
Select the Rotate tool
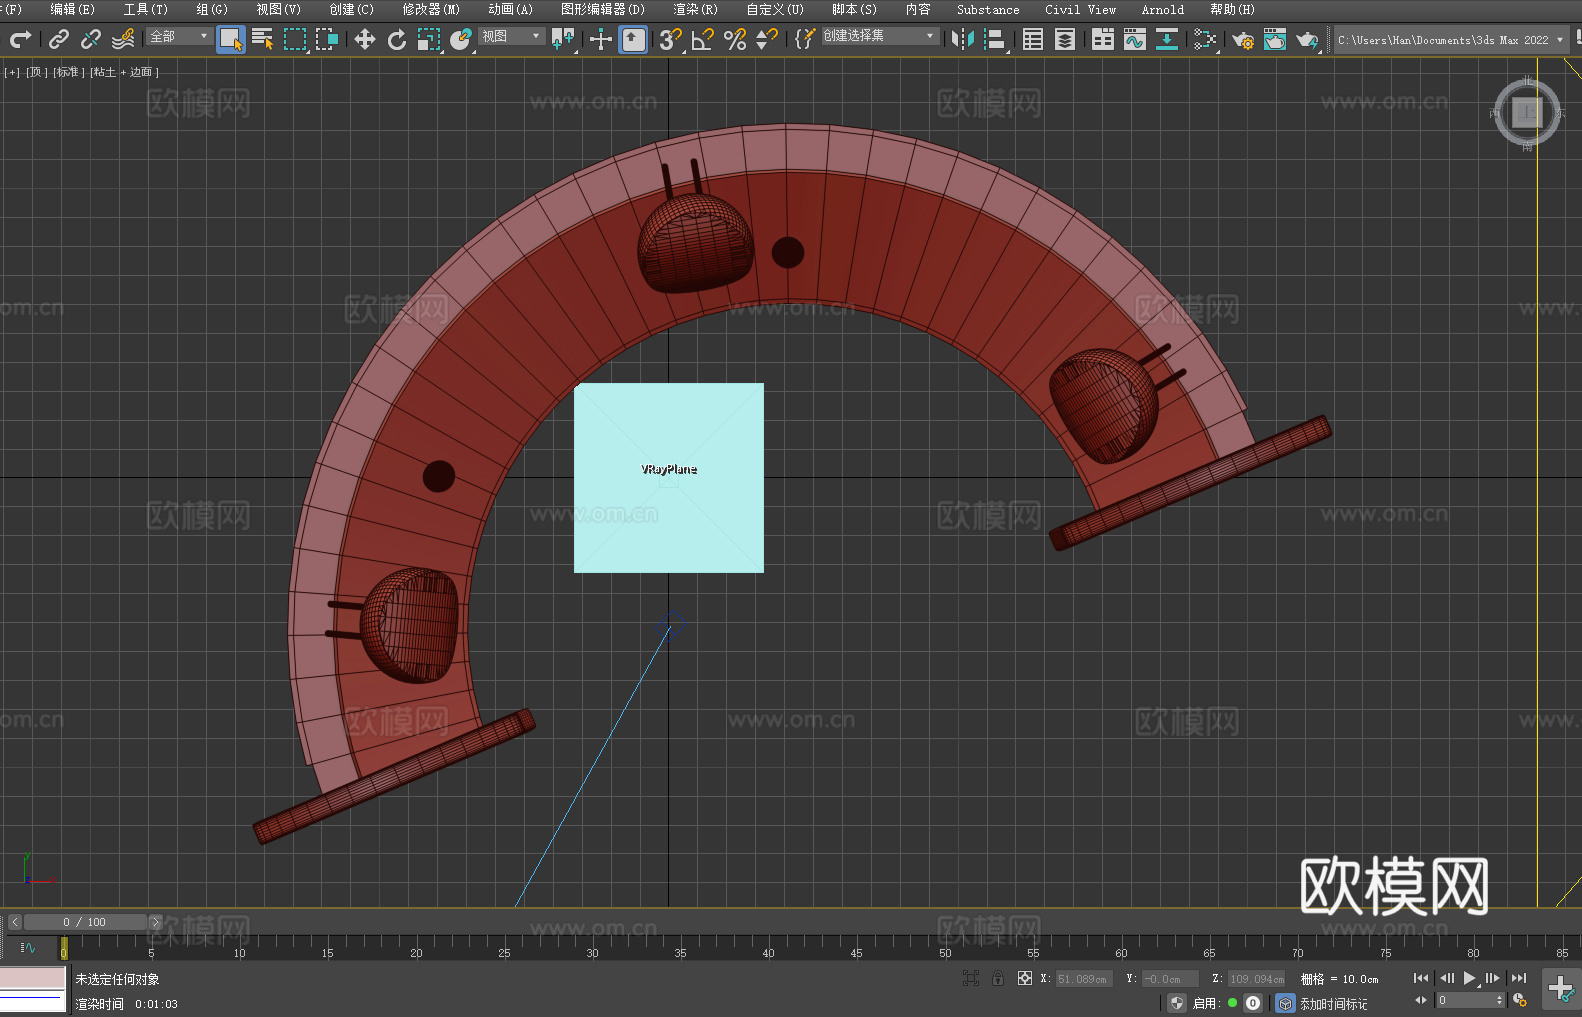[397, 39]
